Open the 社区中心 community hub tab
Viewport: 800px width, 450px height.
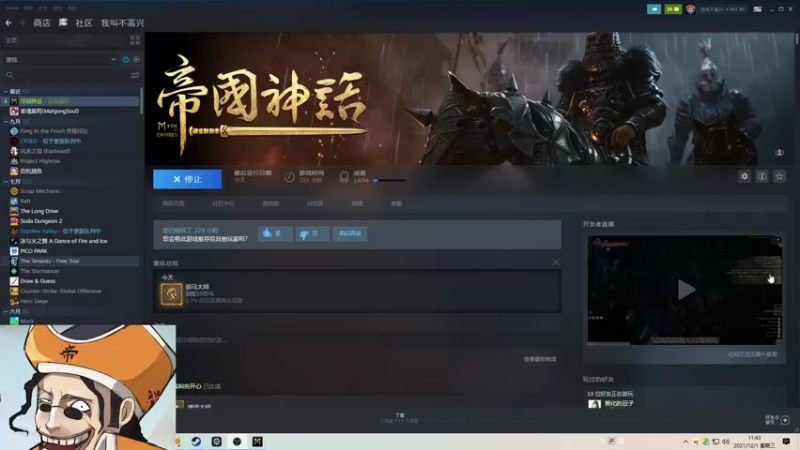[223, 204]
